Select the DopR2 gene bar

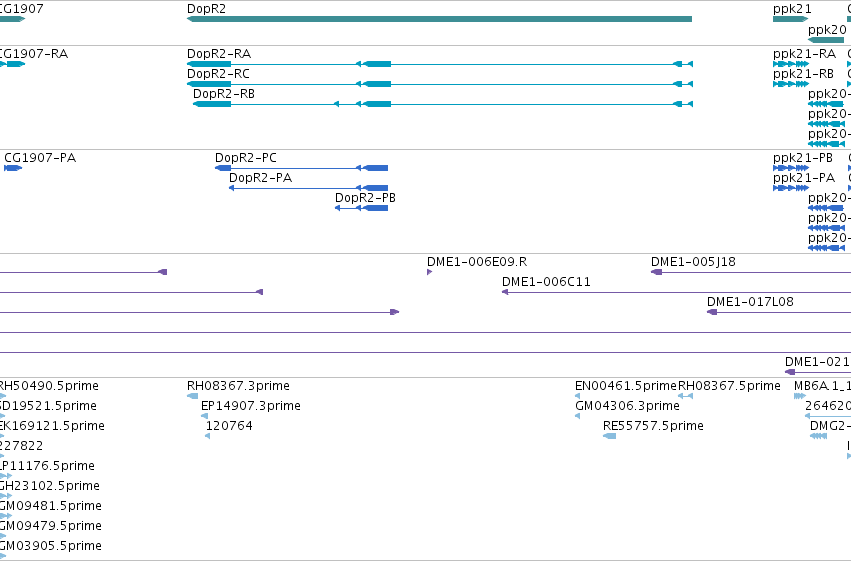(x=440, y=19)
